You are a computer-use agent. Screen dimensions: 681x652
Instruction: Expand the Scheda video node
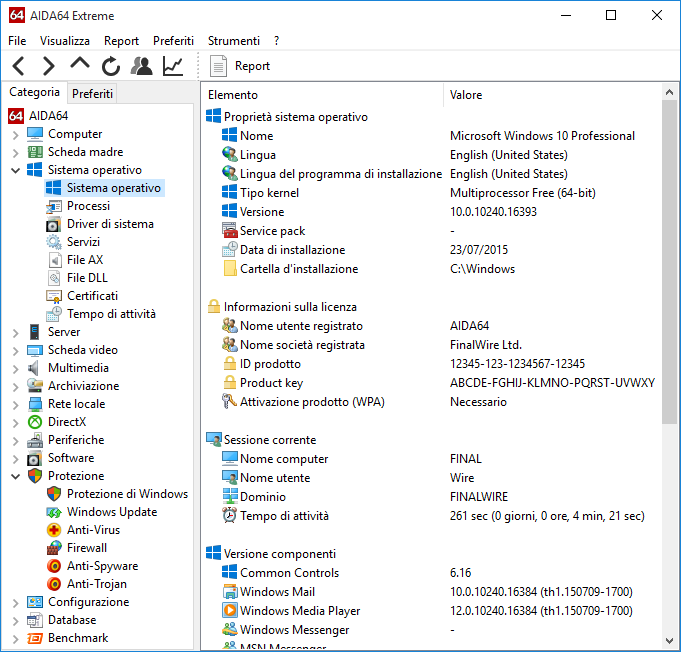(x=16, y=351)
